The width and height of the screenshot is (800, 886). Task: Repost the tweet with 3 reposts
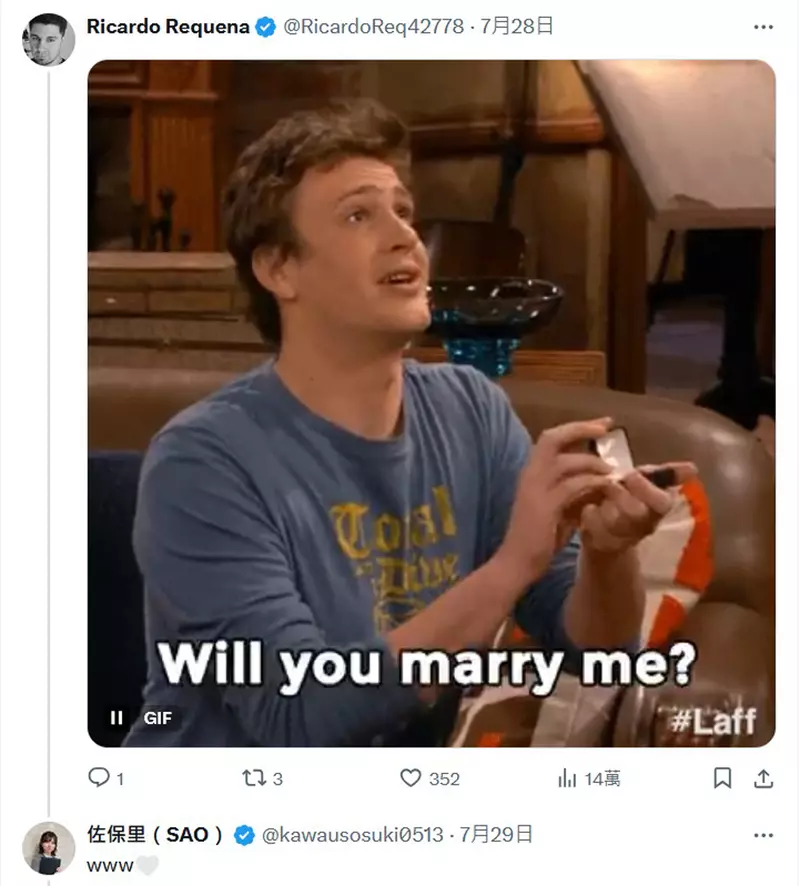(262, 778)
